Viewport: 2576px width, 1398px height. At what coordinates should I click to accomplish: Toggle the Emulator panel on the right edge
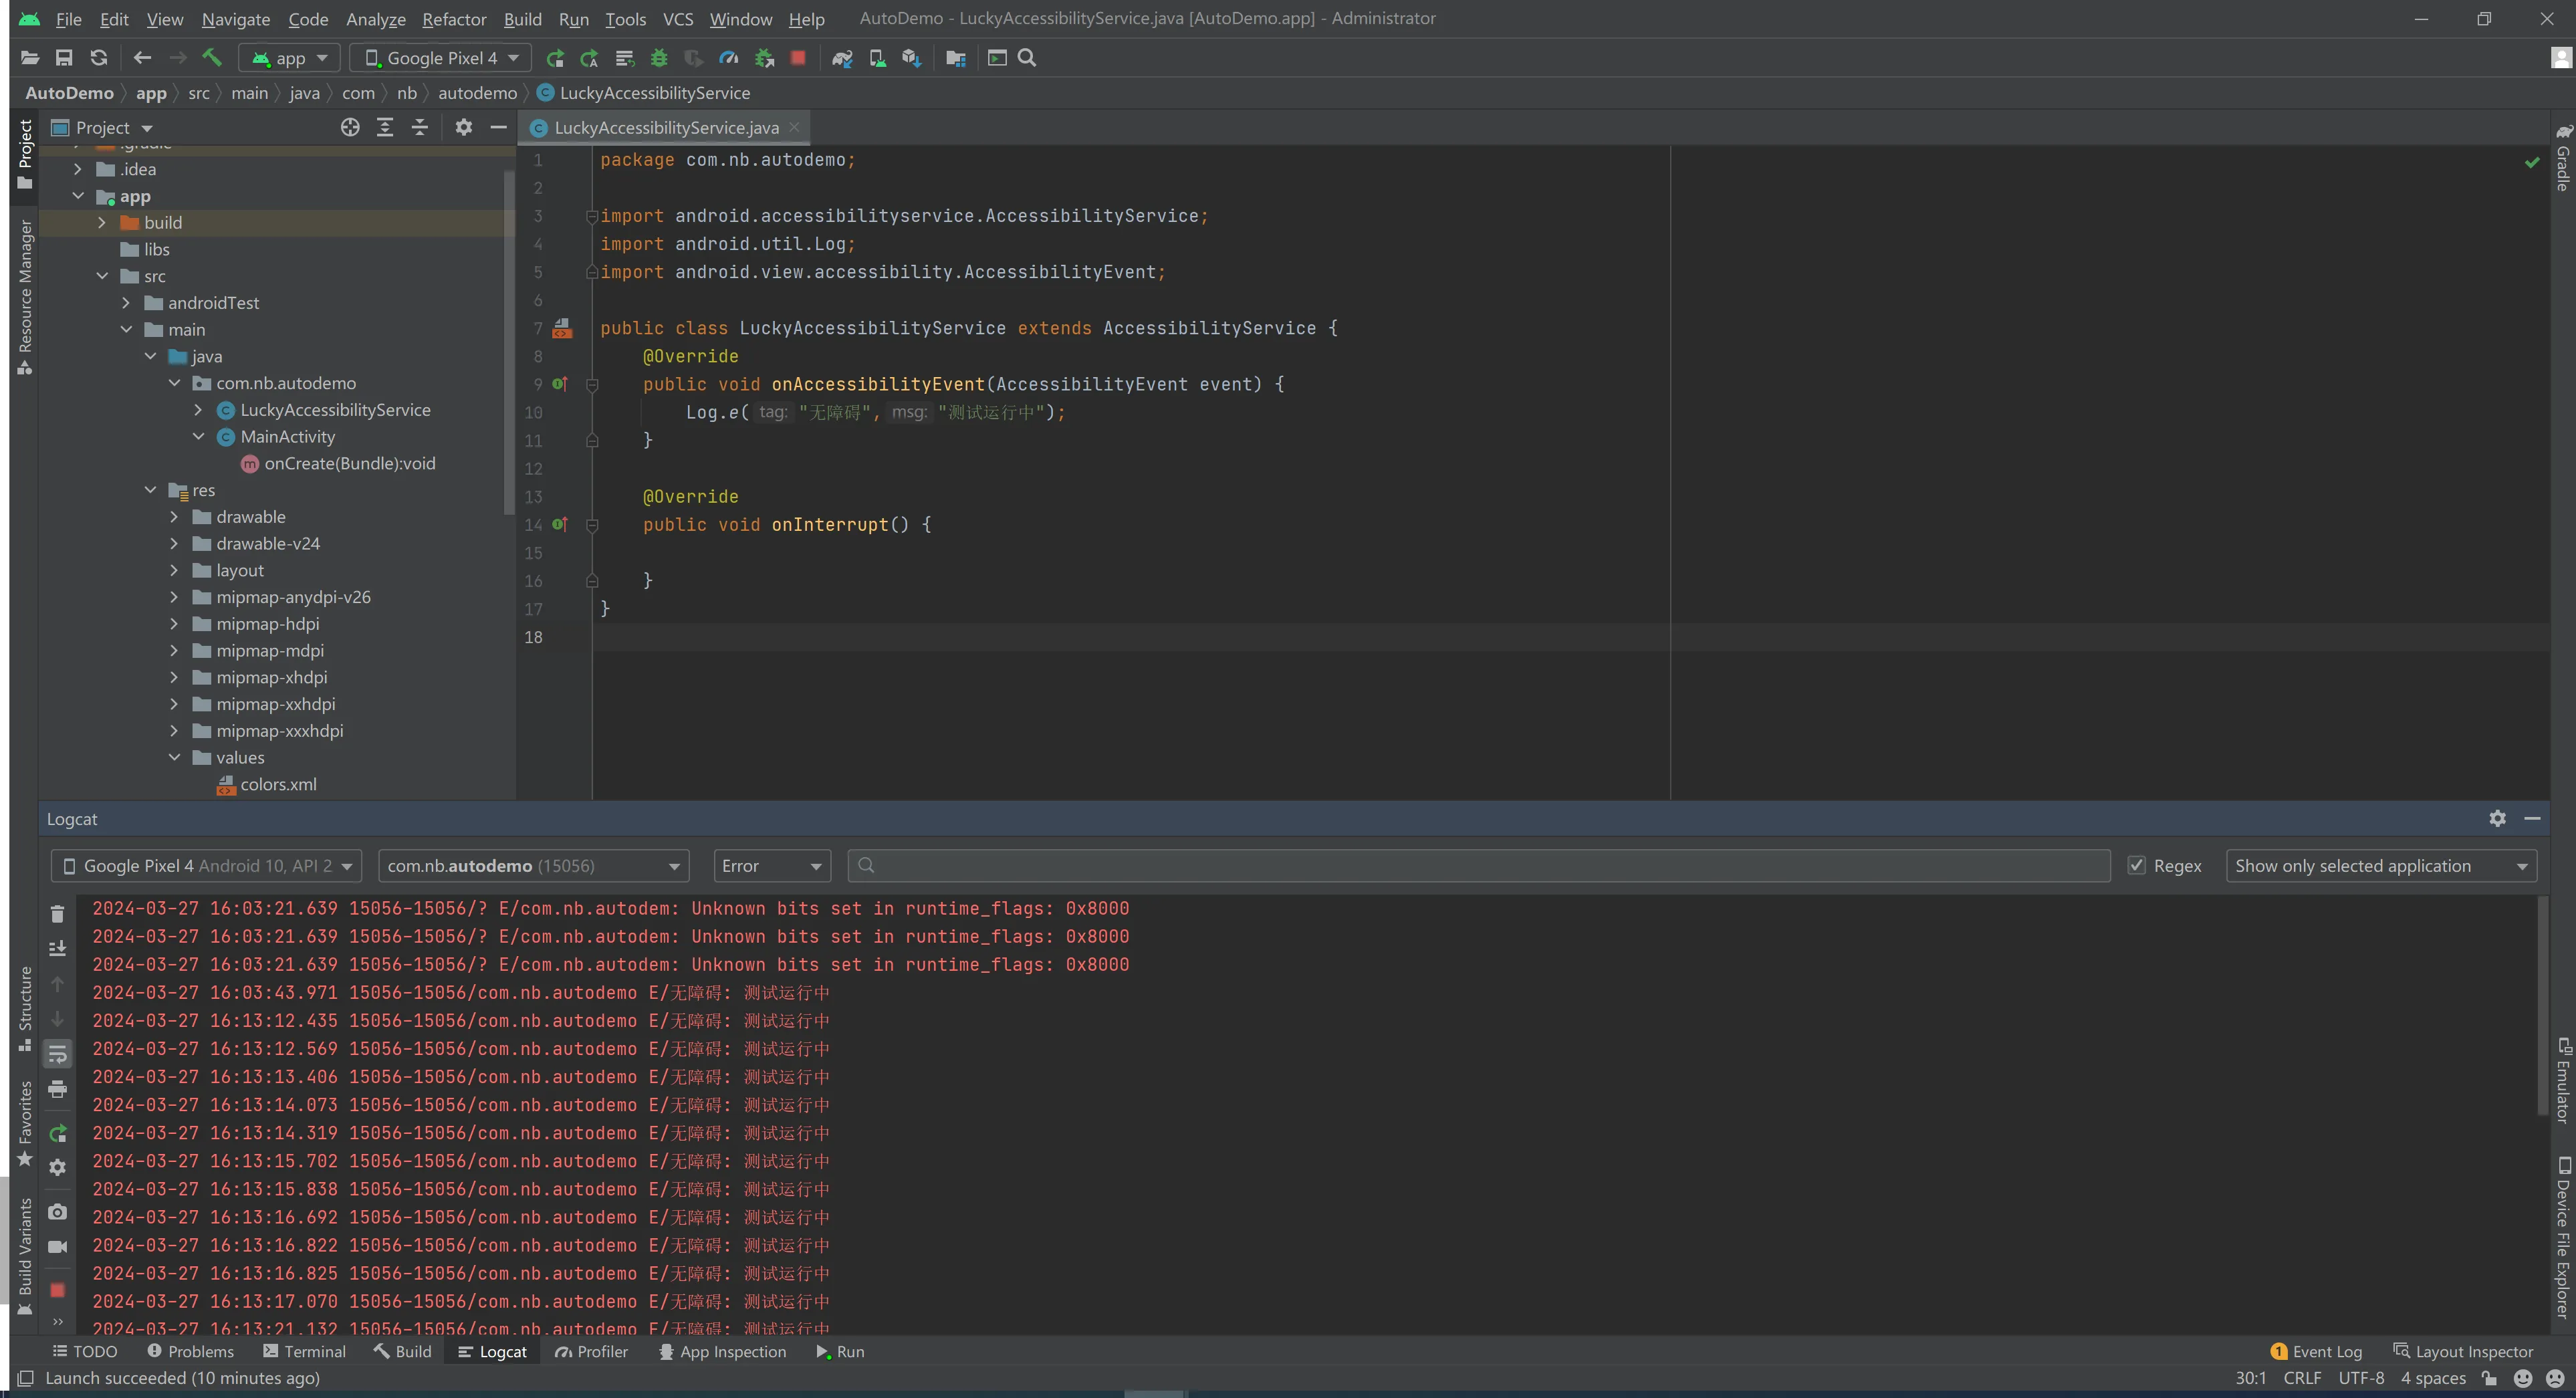[x=2563, y=1081]
